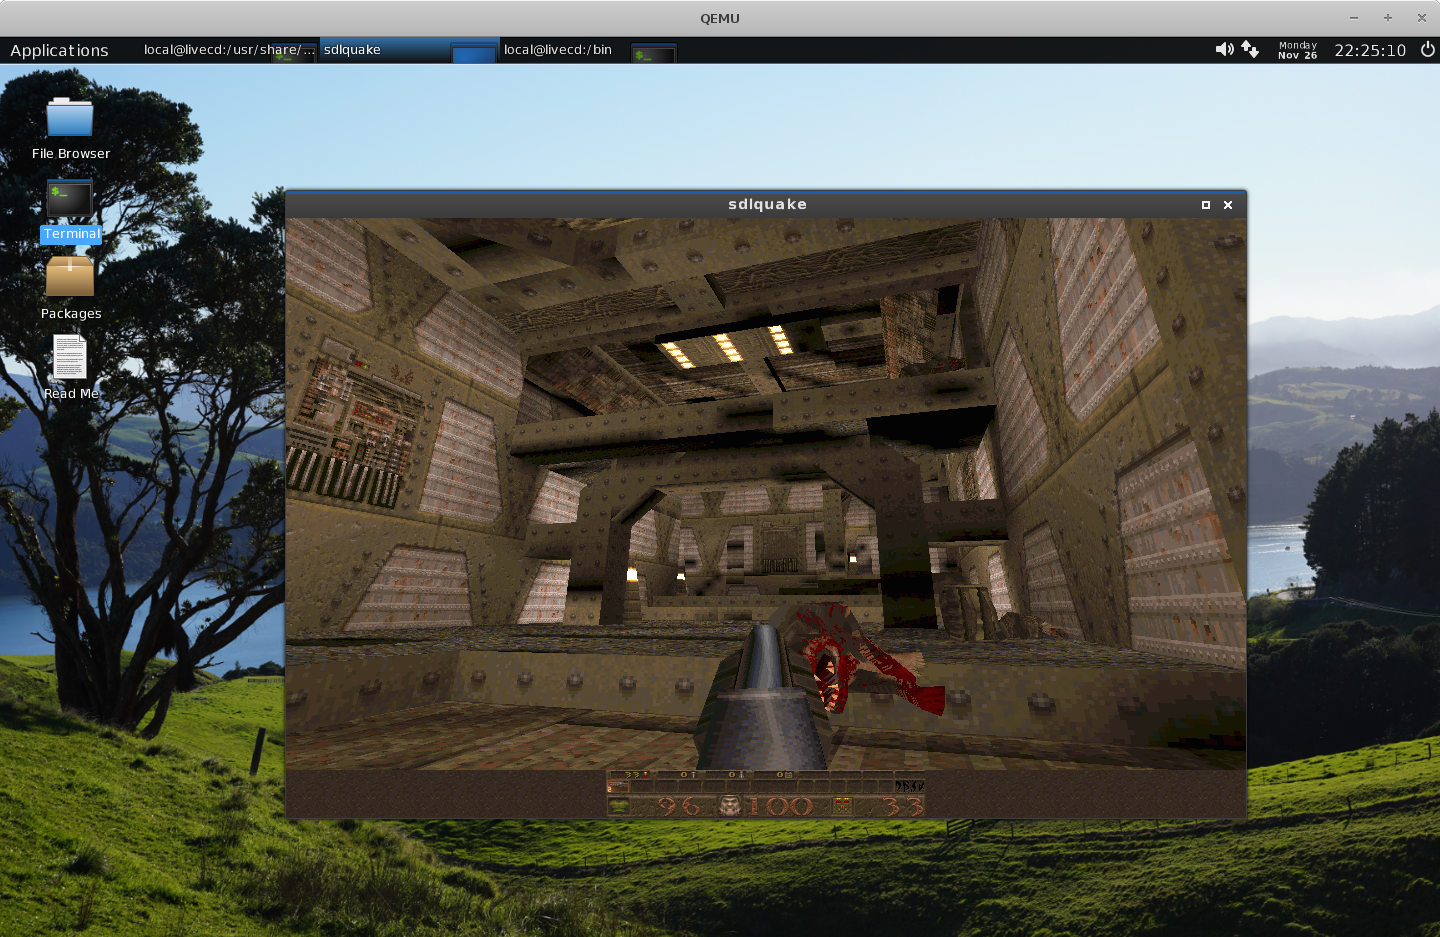Click the sdlquake window title bar
The height and width of the screenshot is (937, 1440).
pos(766,204)
